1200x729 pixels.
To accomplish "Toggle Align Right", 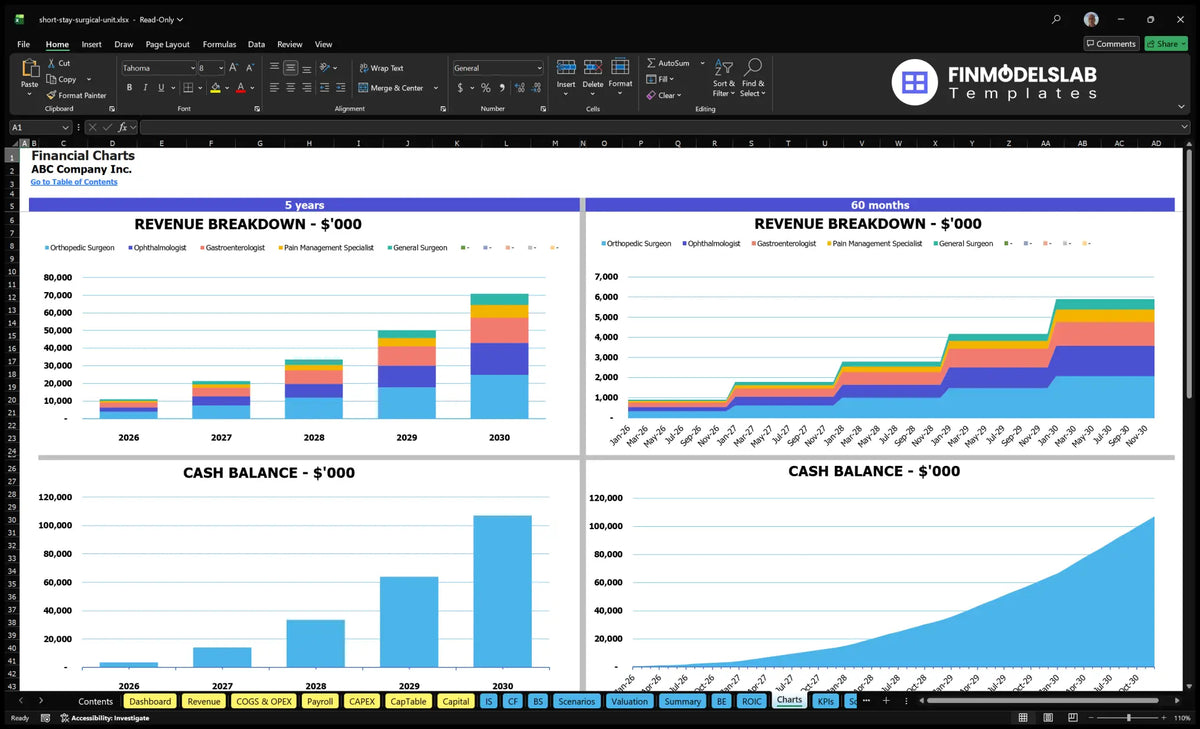I will tap(307, 88).
